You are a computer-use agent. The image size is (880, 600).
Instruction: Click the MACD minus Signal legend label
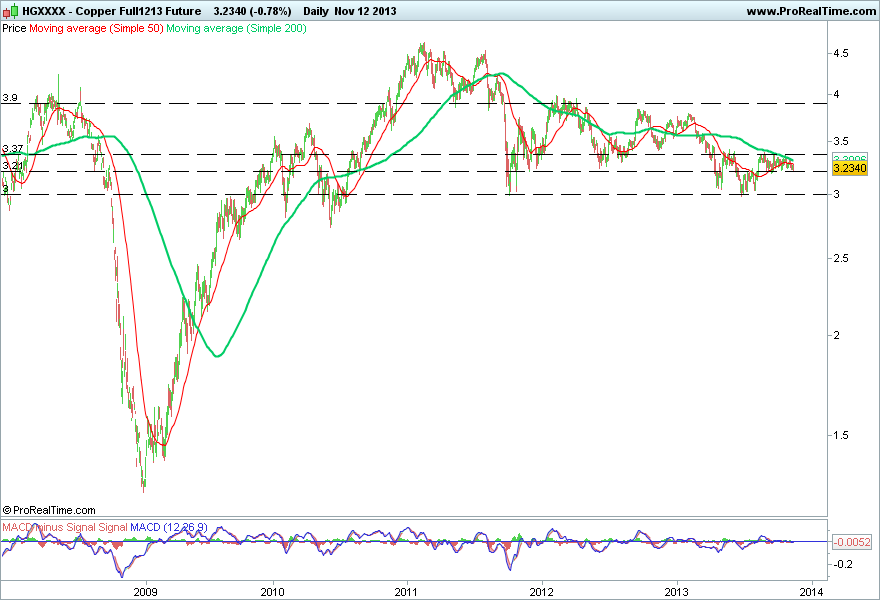click(x=65, y=527)
